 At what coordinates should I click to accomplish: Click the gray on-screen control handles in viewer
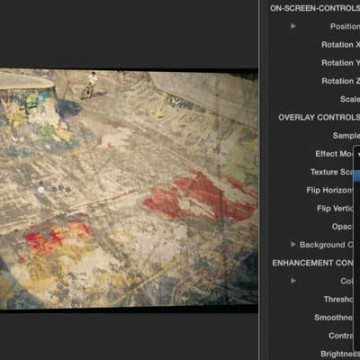(58, 188)
